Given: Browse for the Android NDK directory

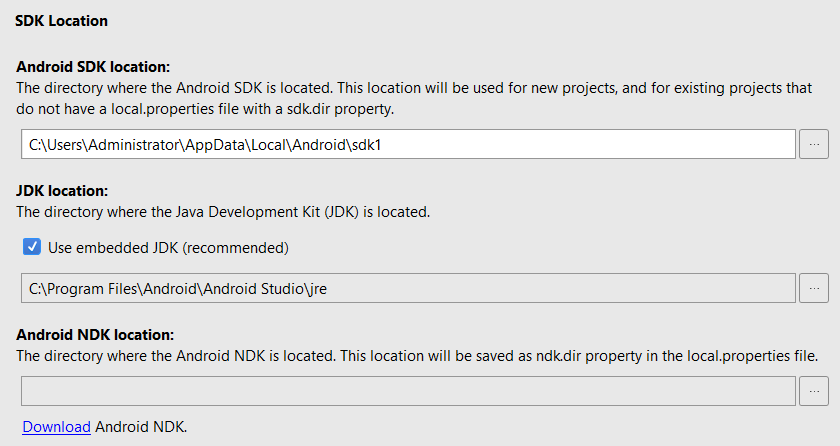Looking at the screenshot, I should 814,391.
